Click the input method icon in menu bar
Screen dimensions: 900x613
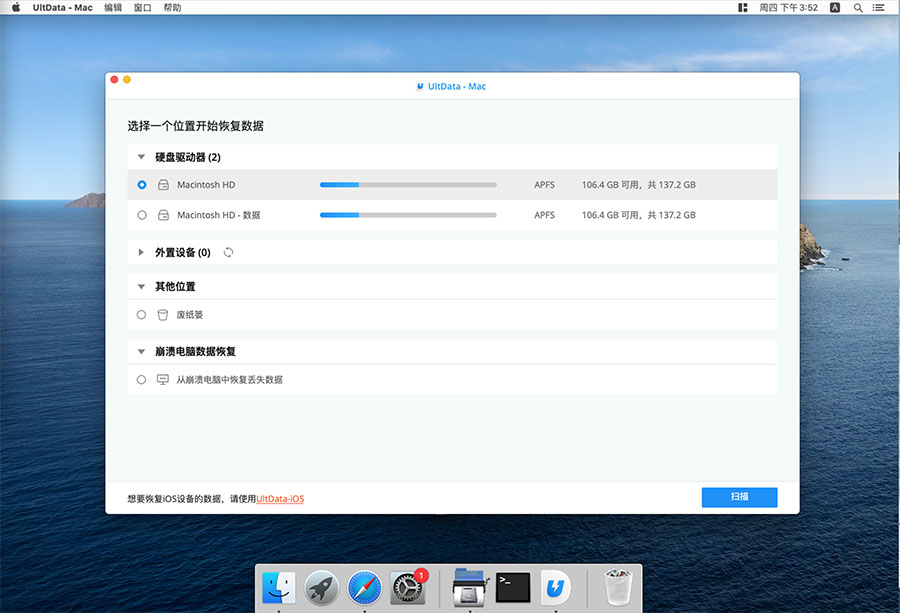[835, 7]
